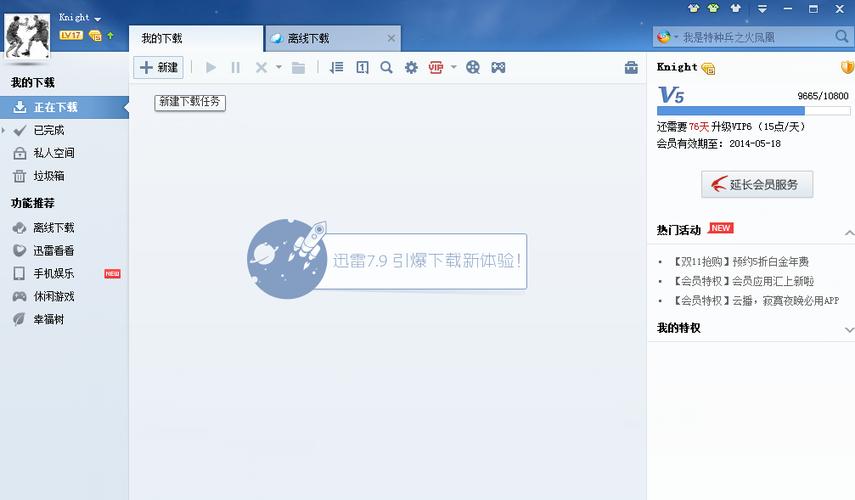Click the gamepad icon in toolbar
The image size is (855, 500).
coord(498,68)
